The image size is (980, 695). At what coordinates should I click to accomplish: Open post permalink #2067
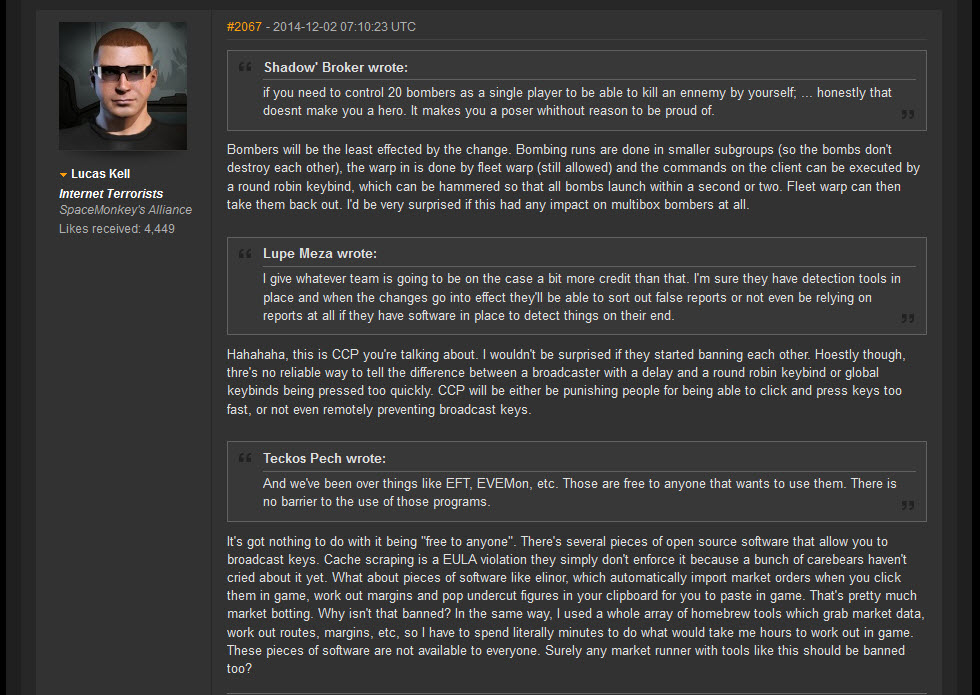pyautogui.click(x=244, y=27)
